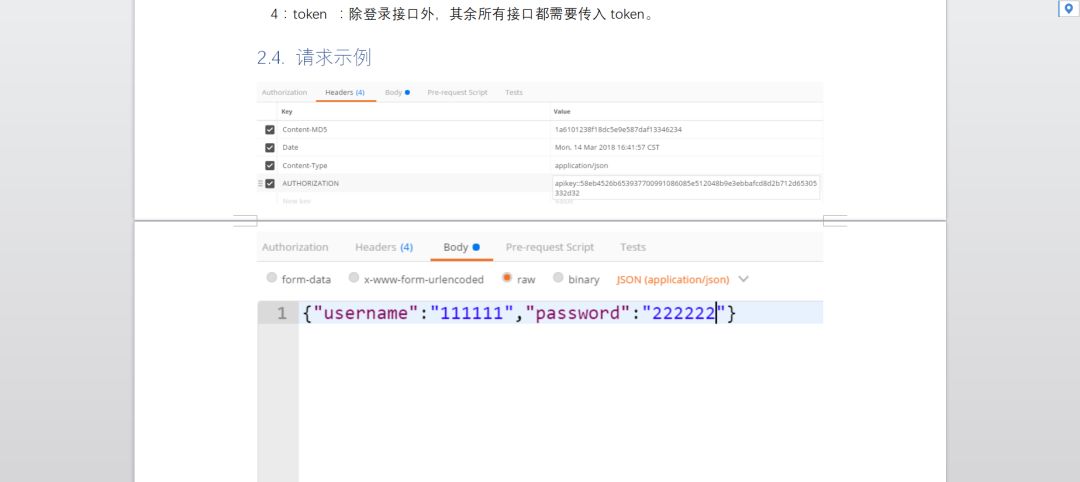Open the large Pre-request Script tab above the radio options
Viewport: 1080px width, 482px height.
550,247
